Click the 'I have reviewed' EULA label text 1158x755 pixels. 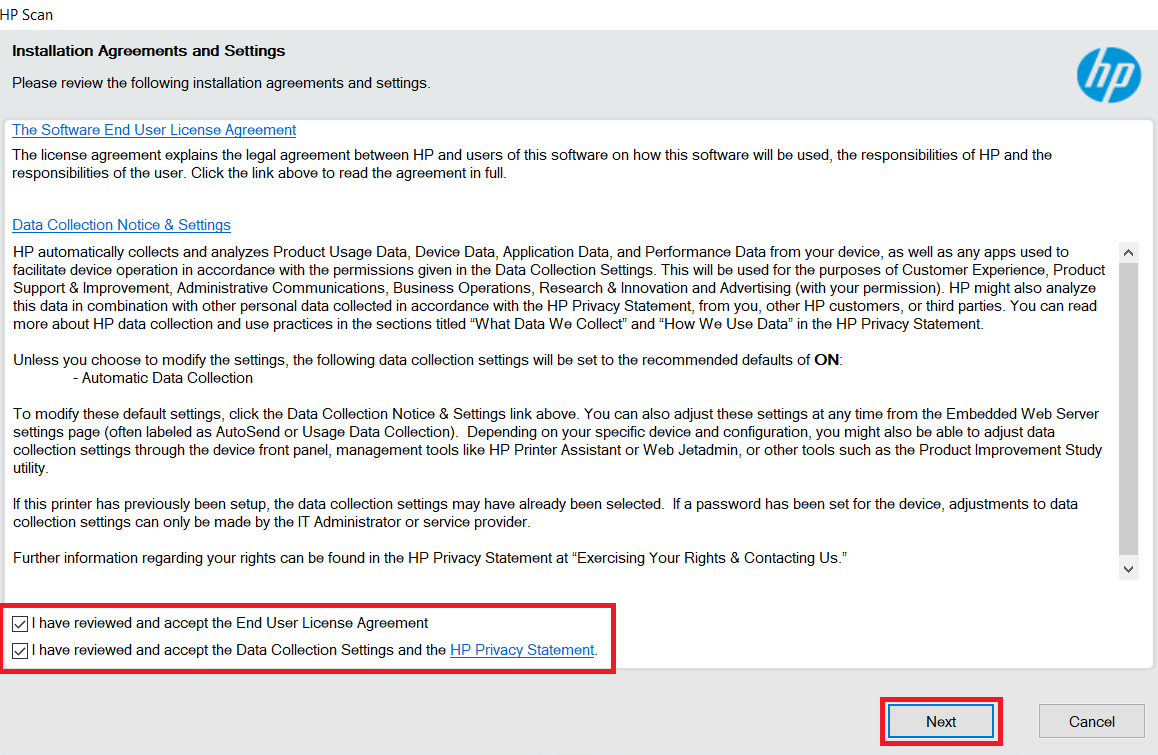[230, 623]
